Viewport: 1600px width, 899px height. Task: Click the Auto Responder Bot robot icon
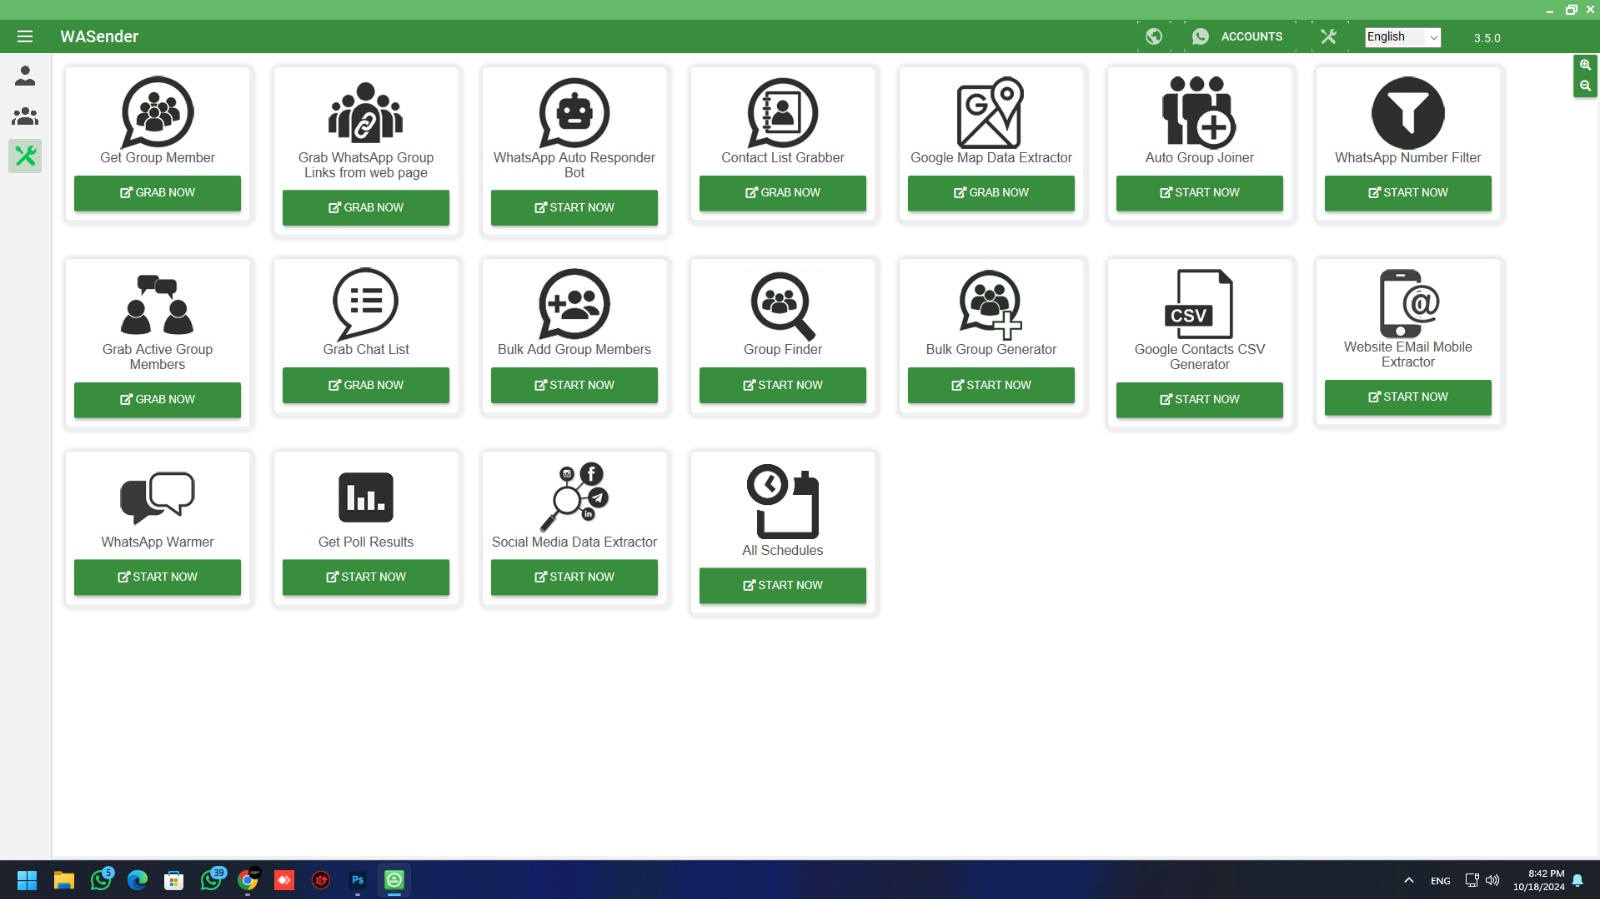point(574,112)
